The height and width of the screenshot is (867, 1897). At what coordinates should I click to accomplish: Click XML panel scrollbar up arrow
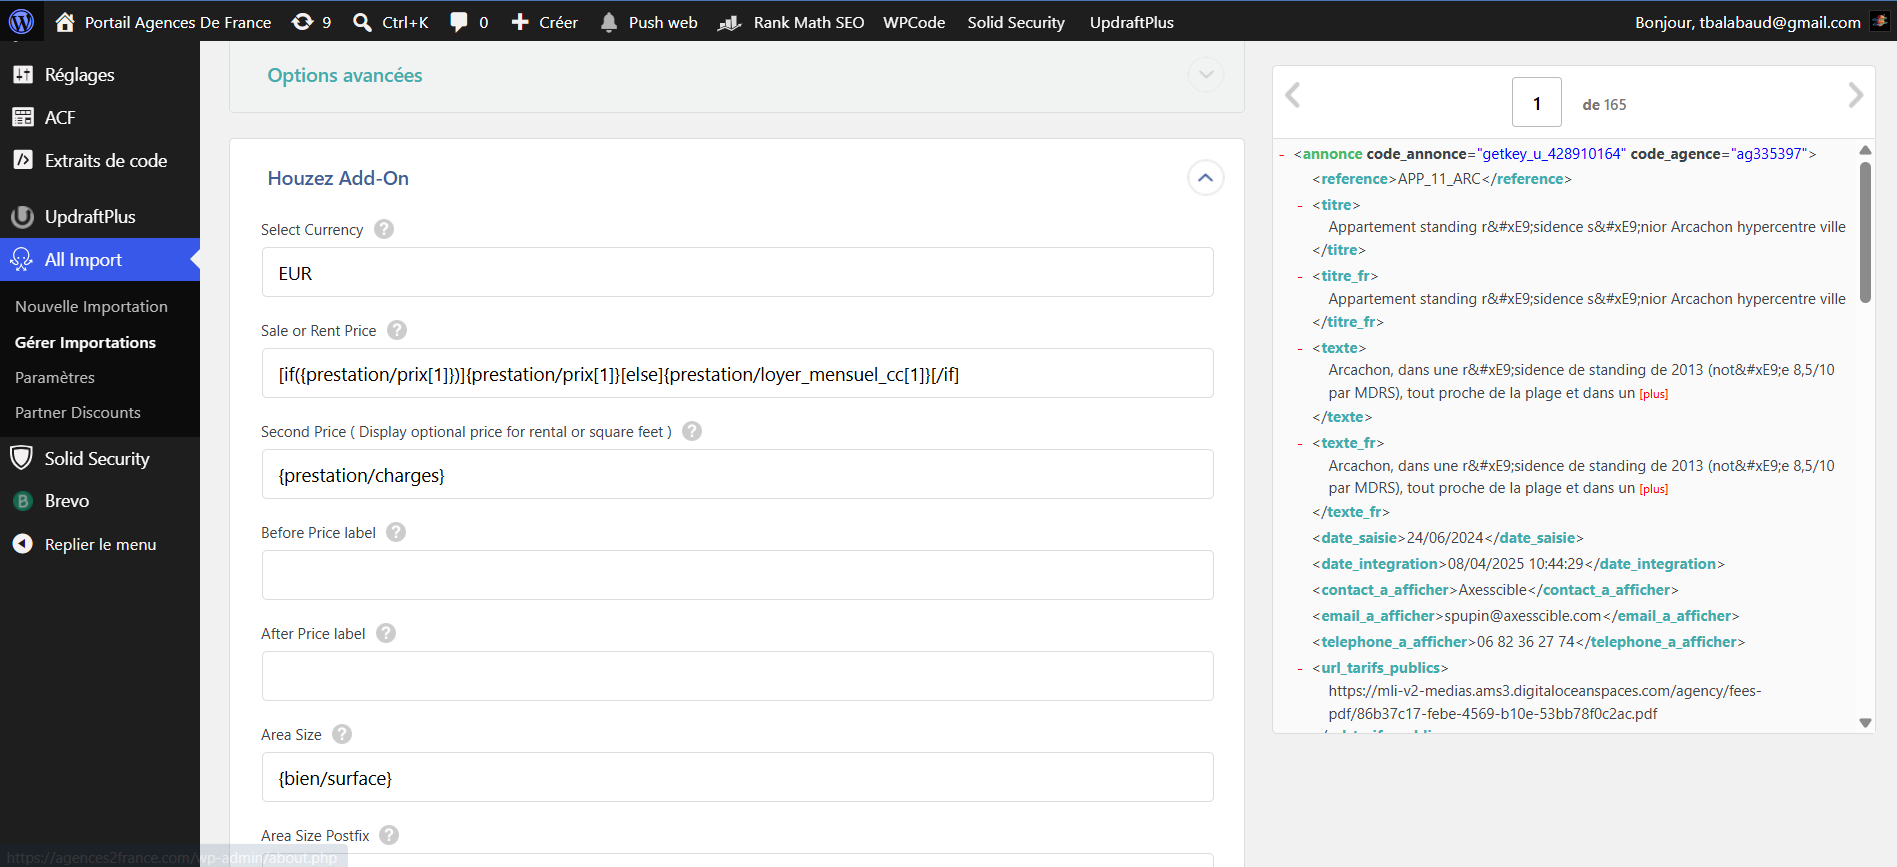pyautogui.click(x=1865, y=150)
